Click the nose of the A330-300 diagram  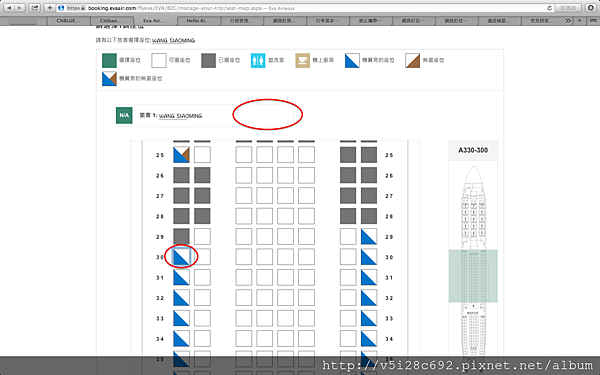pos(473,174)
